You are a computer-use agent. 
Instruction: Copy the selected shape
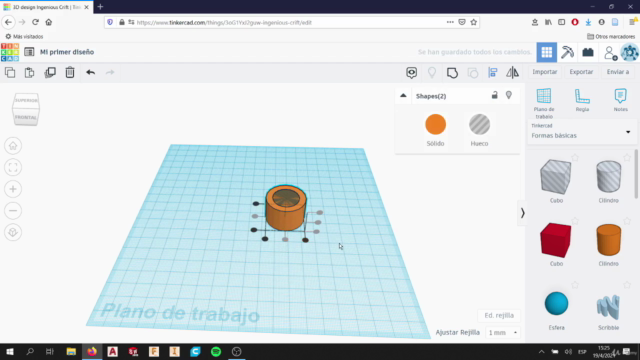pyautogui.click(x=10, y=73)
